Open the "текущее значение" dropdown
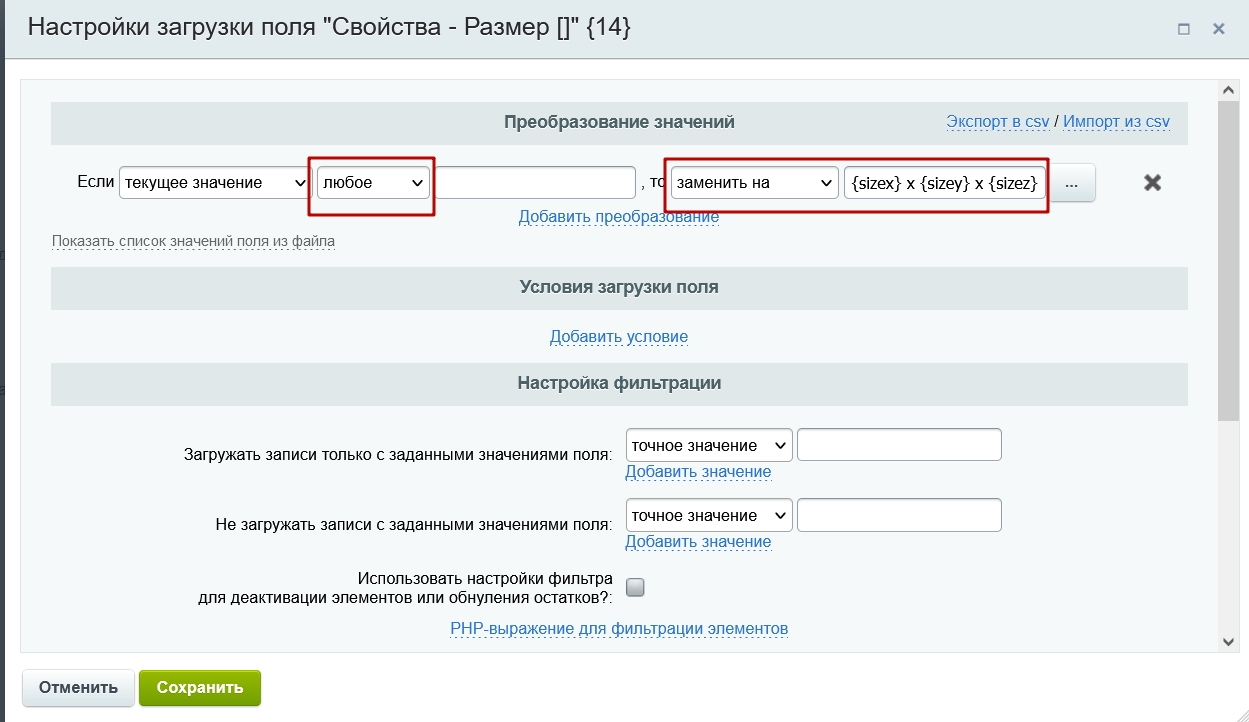The image size is (1249, 722). click(215, 183)
